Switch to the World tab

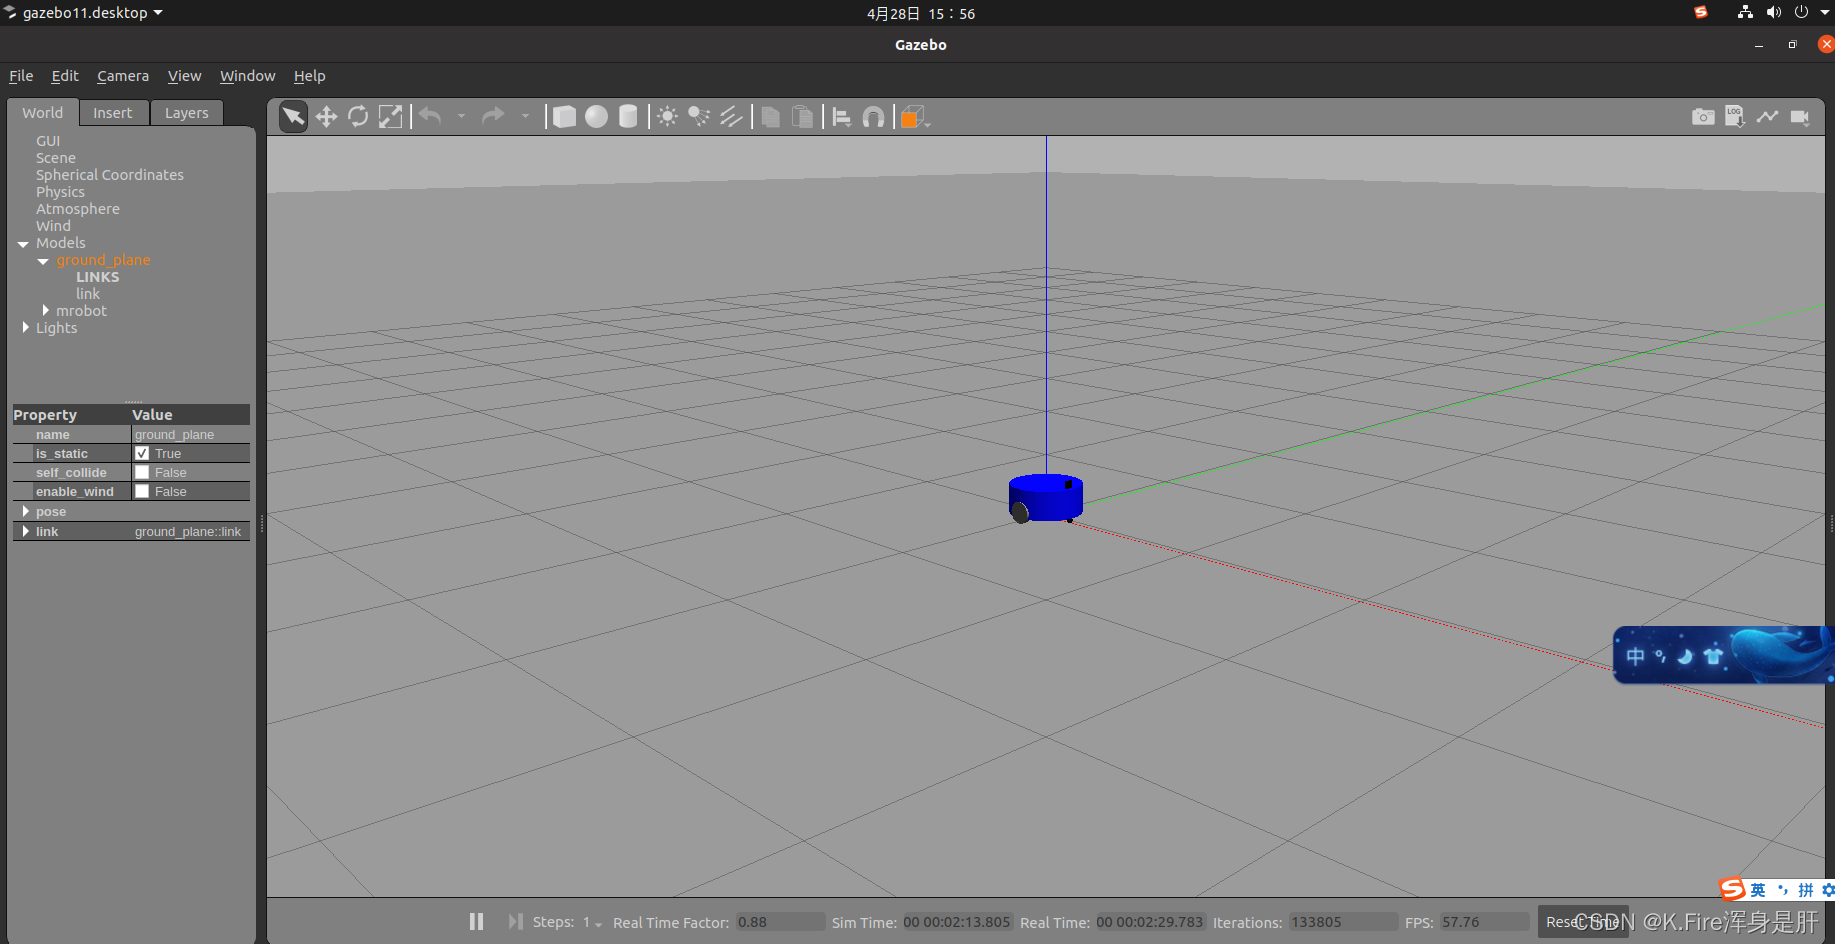point(43,113)
